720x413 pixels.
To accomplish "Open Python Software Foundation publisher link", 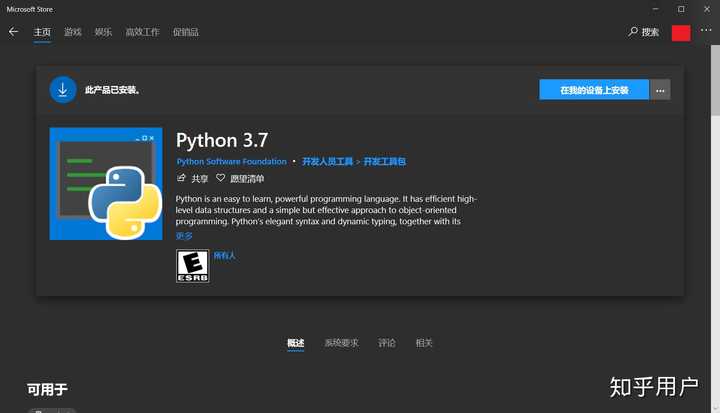I will click(x=231, y=162).
